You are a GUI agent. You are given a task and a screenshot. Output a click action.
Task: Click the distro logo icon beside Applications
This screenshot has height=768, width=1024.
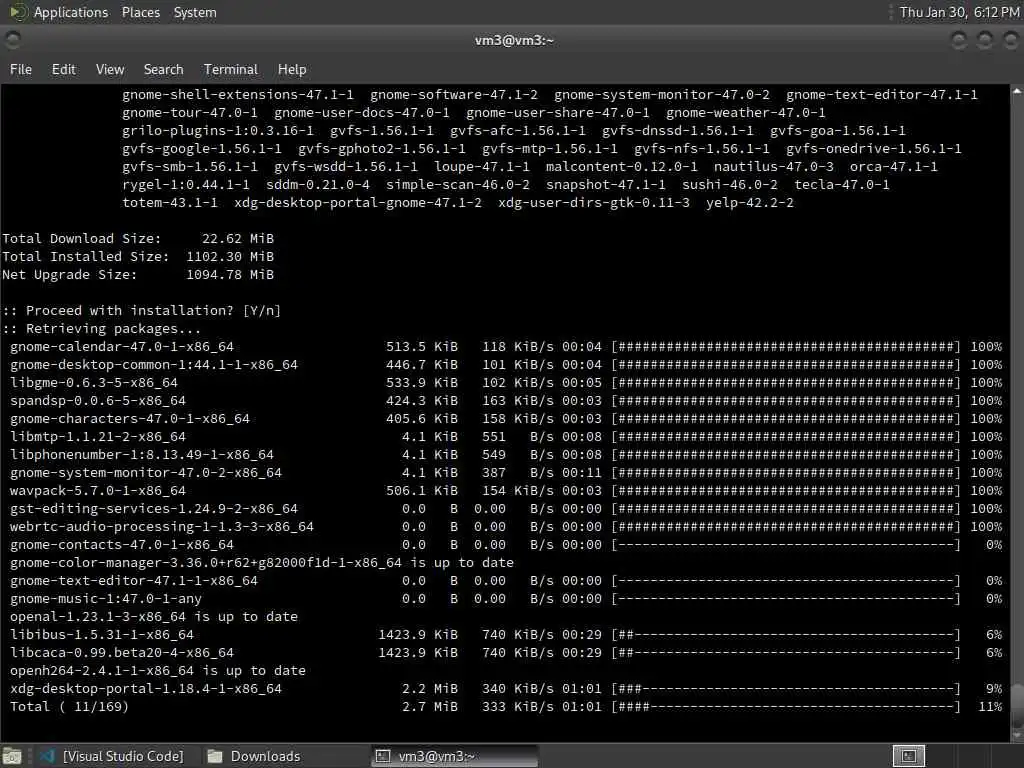point(17,12)
